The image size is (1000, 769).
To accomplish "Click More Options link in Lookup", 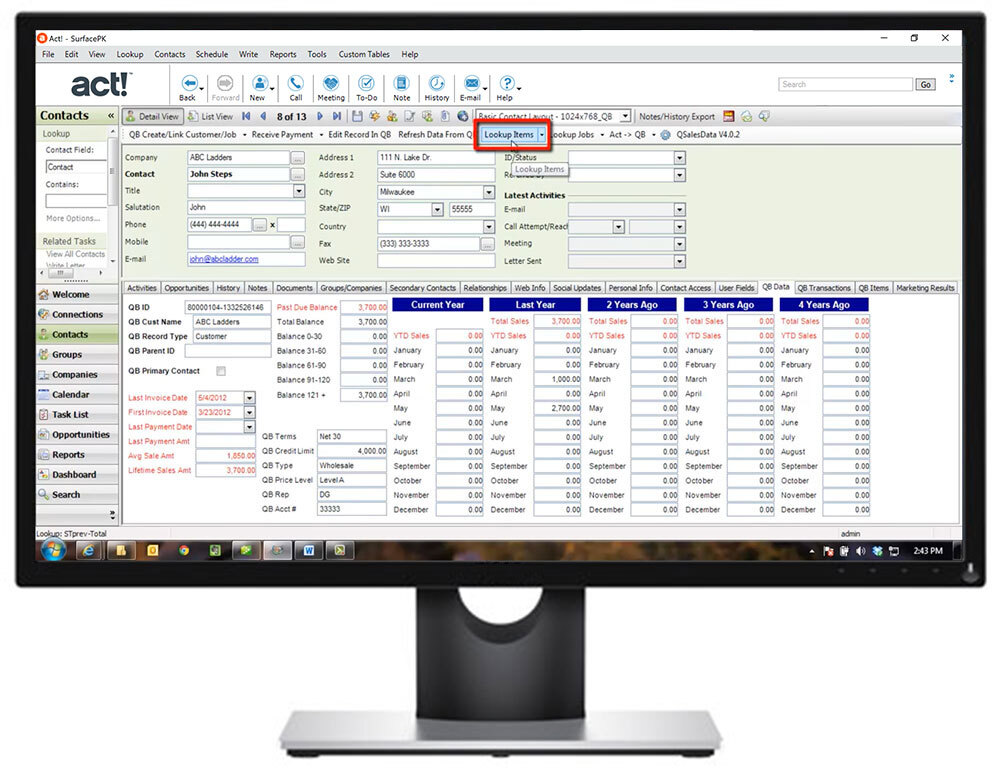I will click(x=73, y=218).
